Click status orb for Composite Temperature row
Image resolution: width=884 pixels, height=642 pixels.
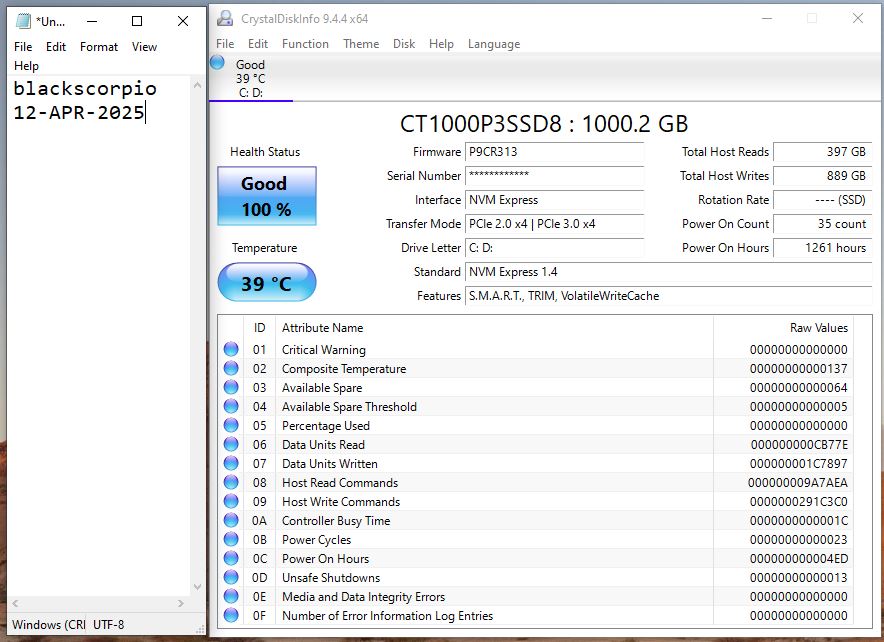(x=231, y=368)
